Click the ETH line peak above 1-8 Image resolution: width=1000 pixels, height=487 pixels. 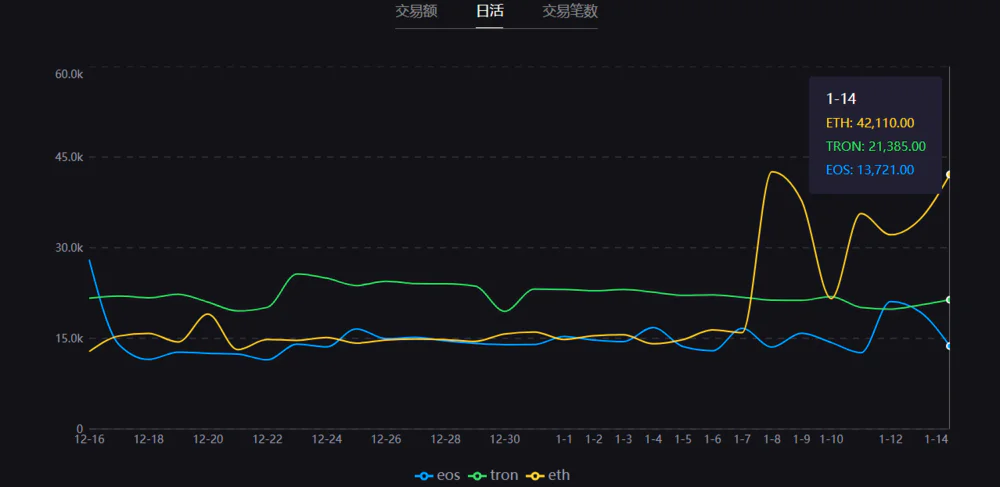coord(771,172)
